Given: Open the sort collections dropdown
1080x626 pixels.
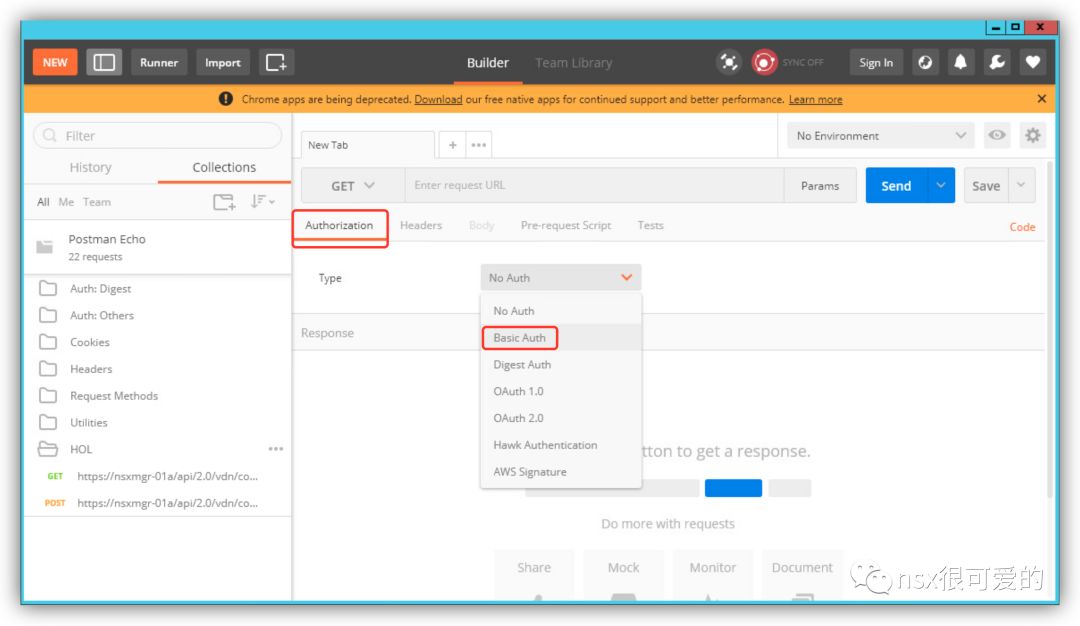Looking at the screenshot, I should (x=262, y=201).
